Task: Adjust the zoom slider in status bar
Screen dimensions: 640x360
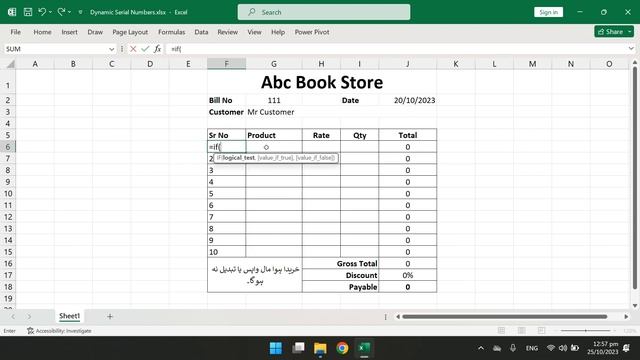Action: (586, 331)
